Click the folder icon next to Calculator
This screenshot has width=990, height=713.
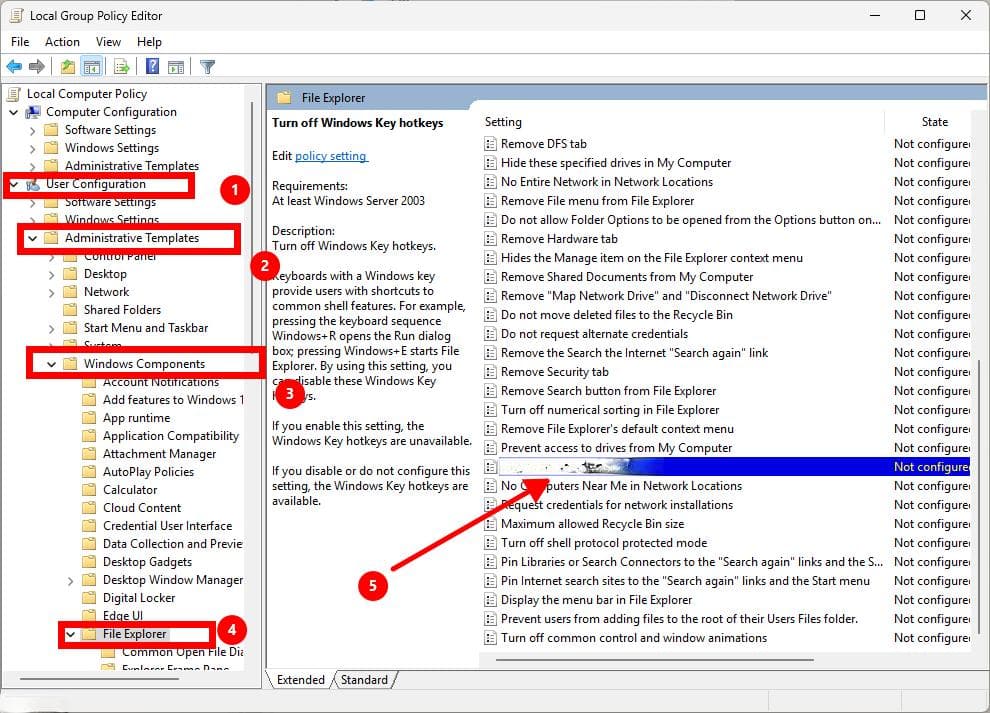[x=90, y=489]
